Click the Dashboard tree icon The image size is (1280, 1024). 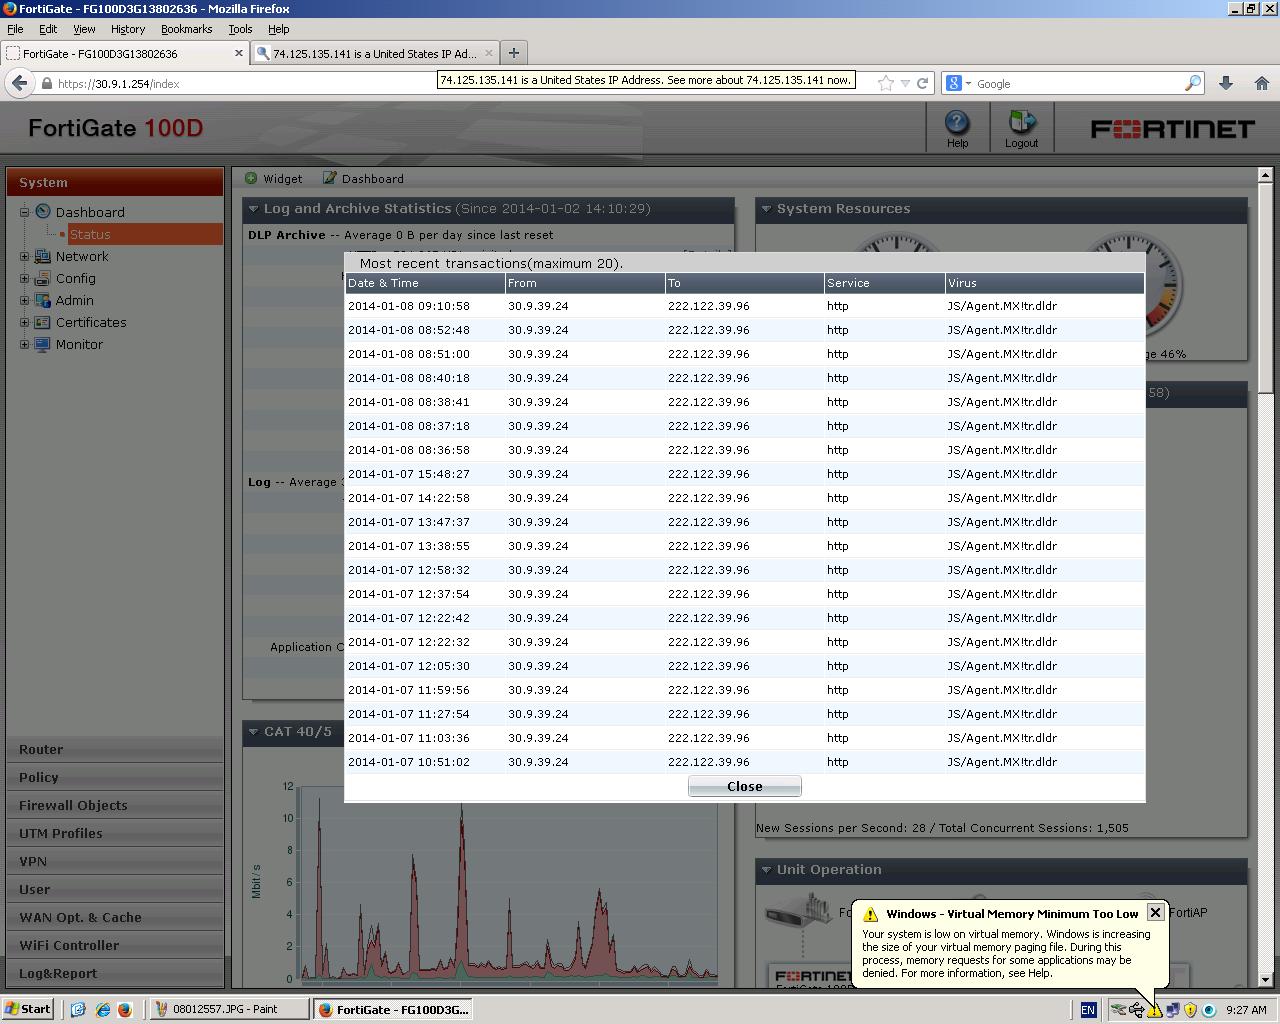(x=43, y=212)
